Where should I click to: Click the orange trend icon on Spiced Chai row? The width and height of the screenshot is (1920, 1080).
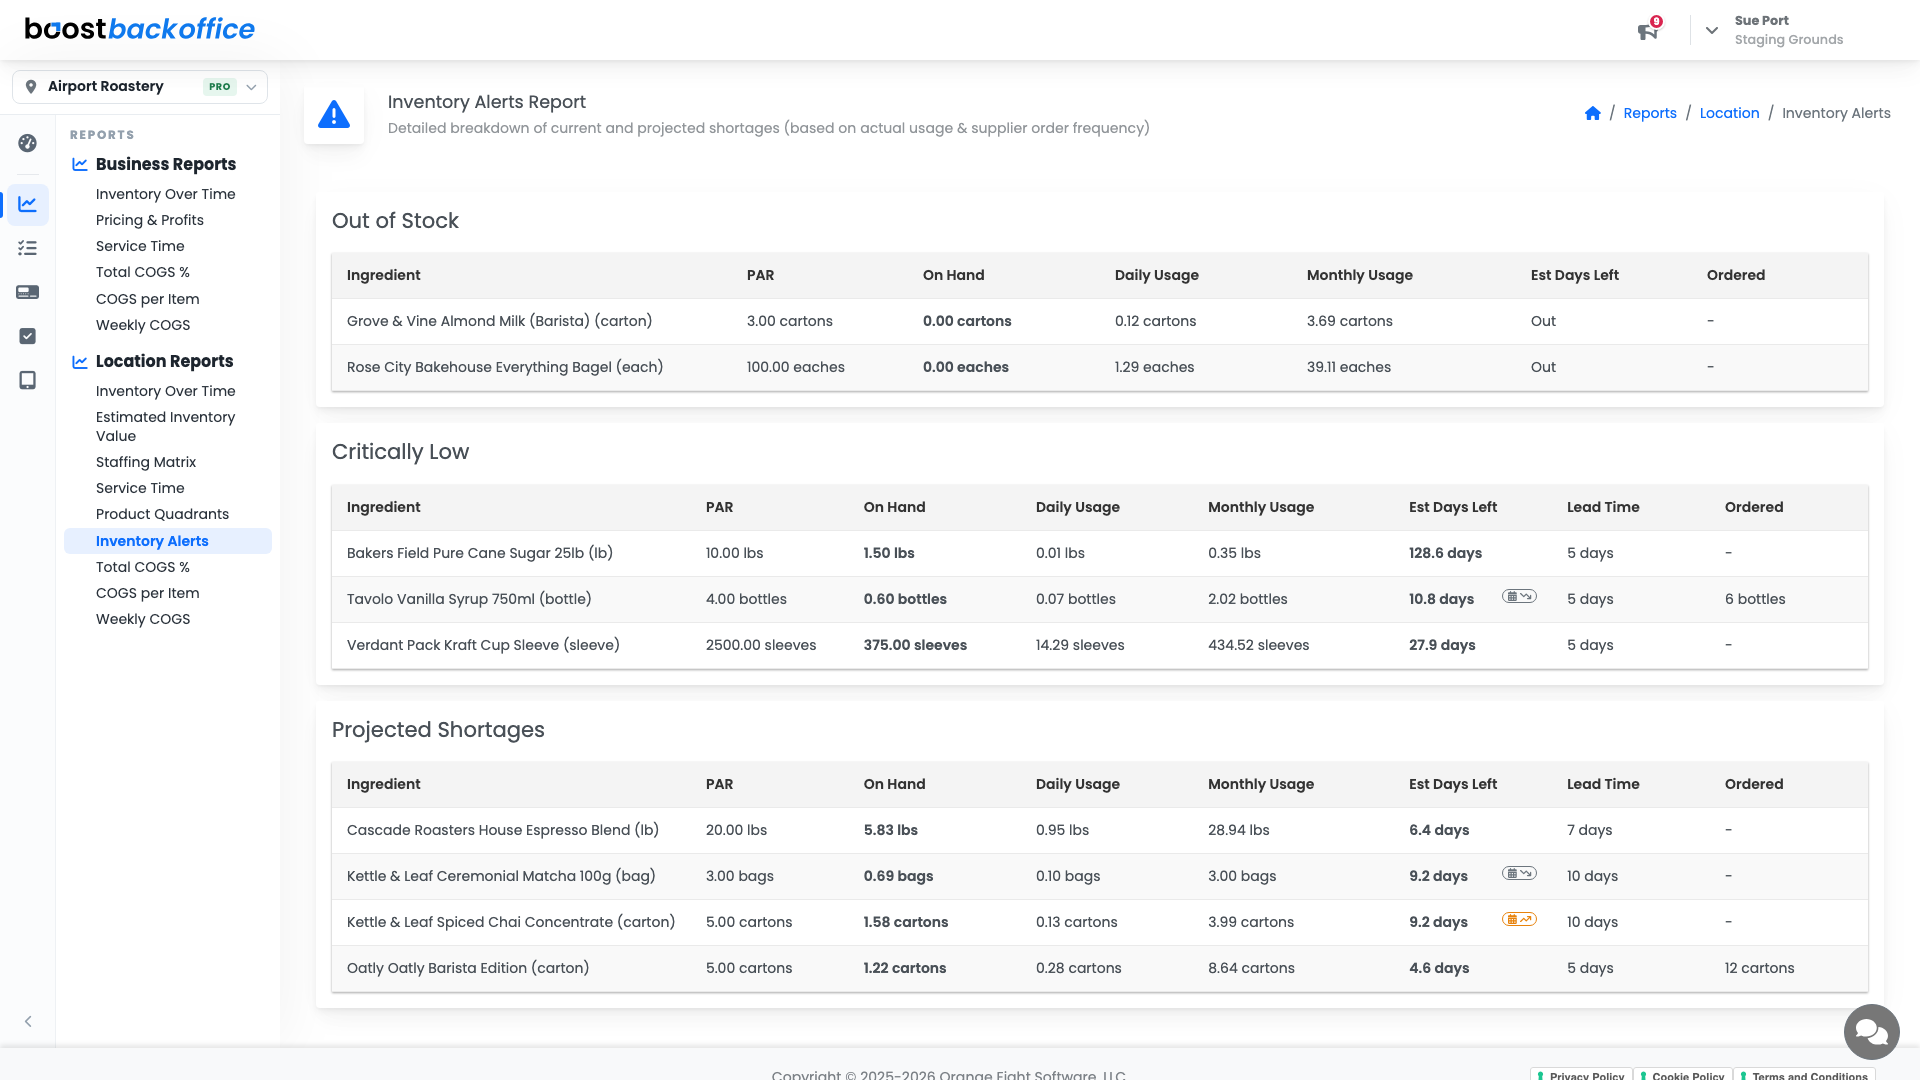tap(1519, 919)
